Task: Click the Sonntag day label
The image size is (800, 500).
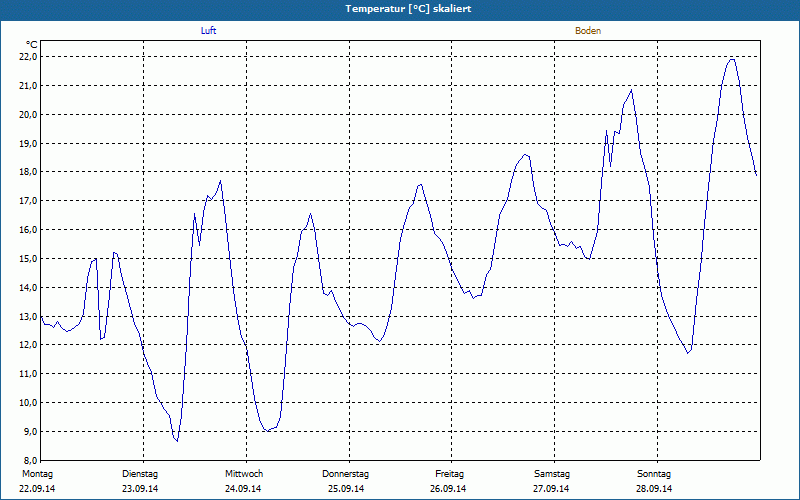Action: [654, 474]
